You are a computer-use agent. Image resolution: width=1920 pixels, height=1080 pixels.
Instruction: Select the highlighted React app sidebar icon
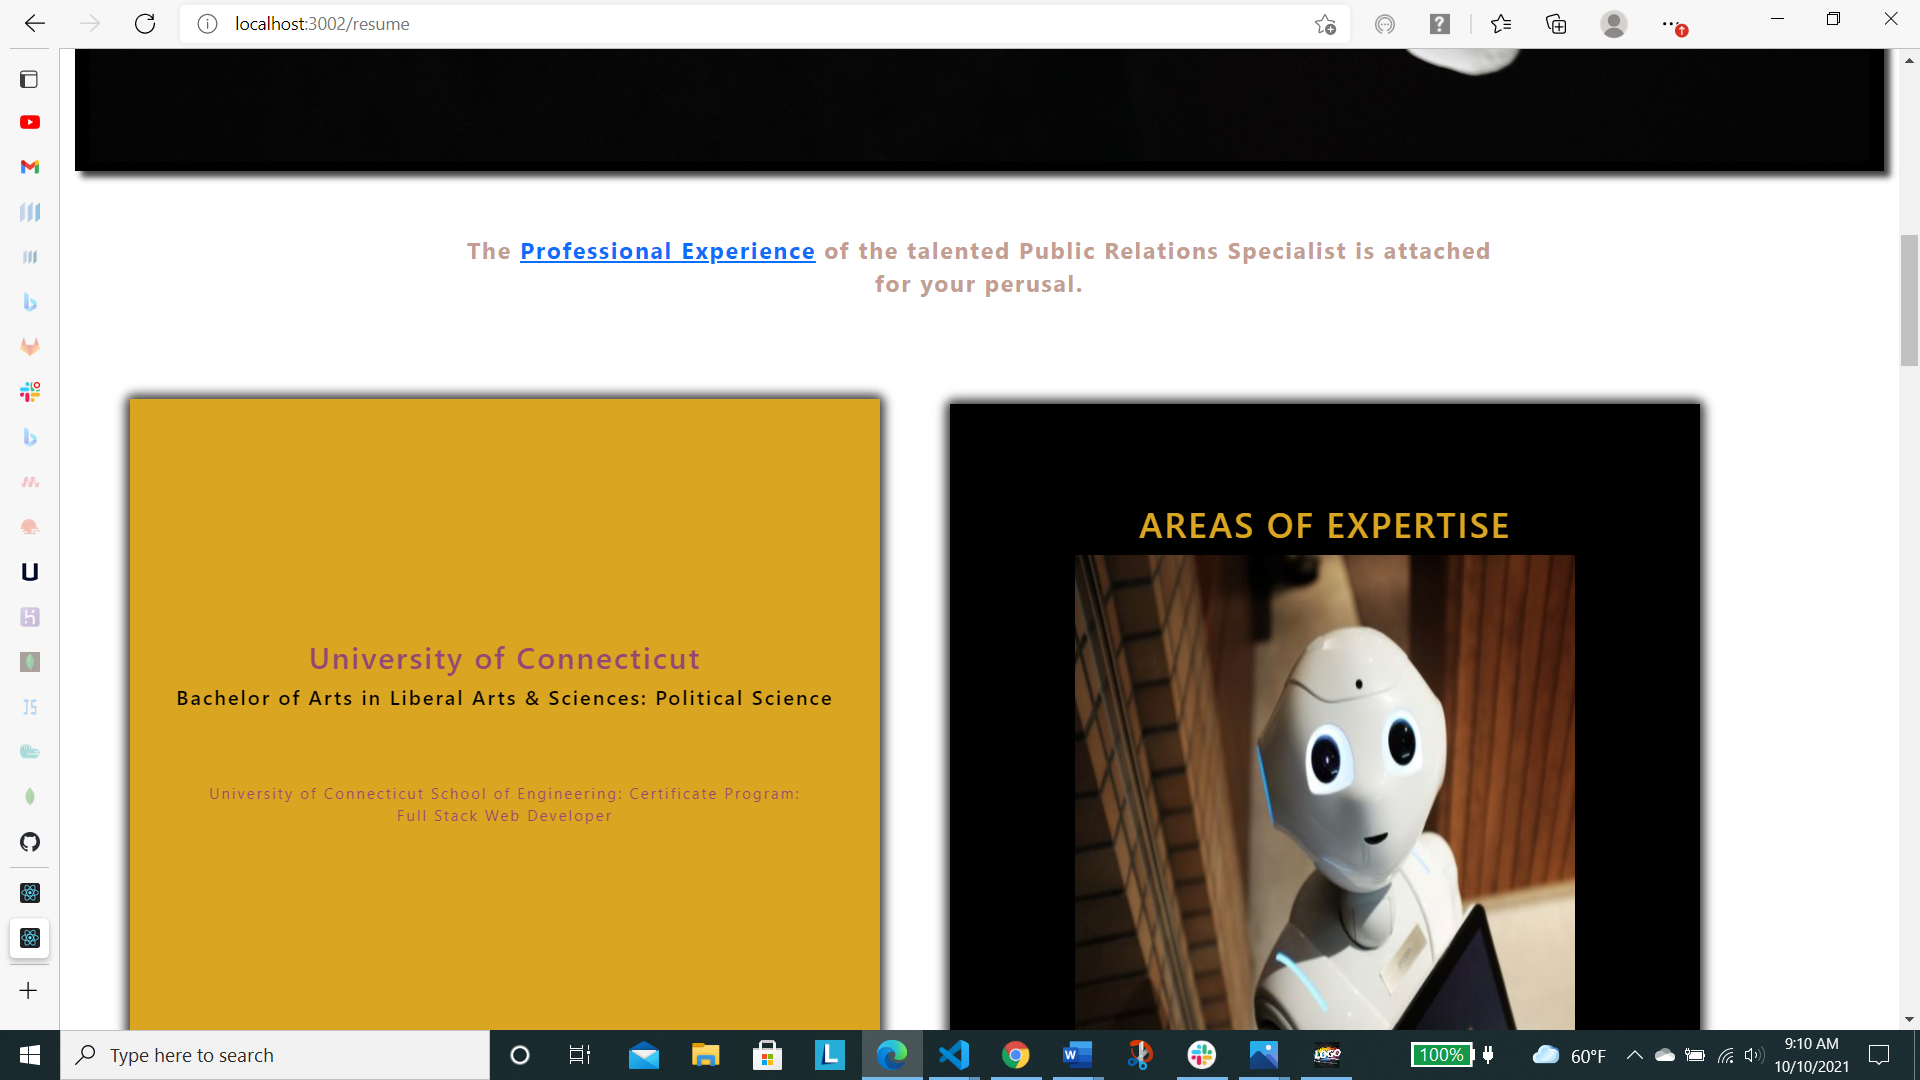click(x=30, y=938)
